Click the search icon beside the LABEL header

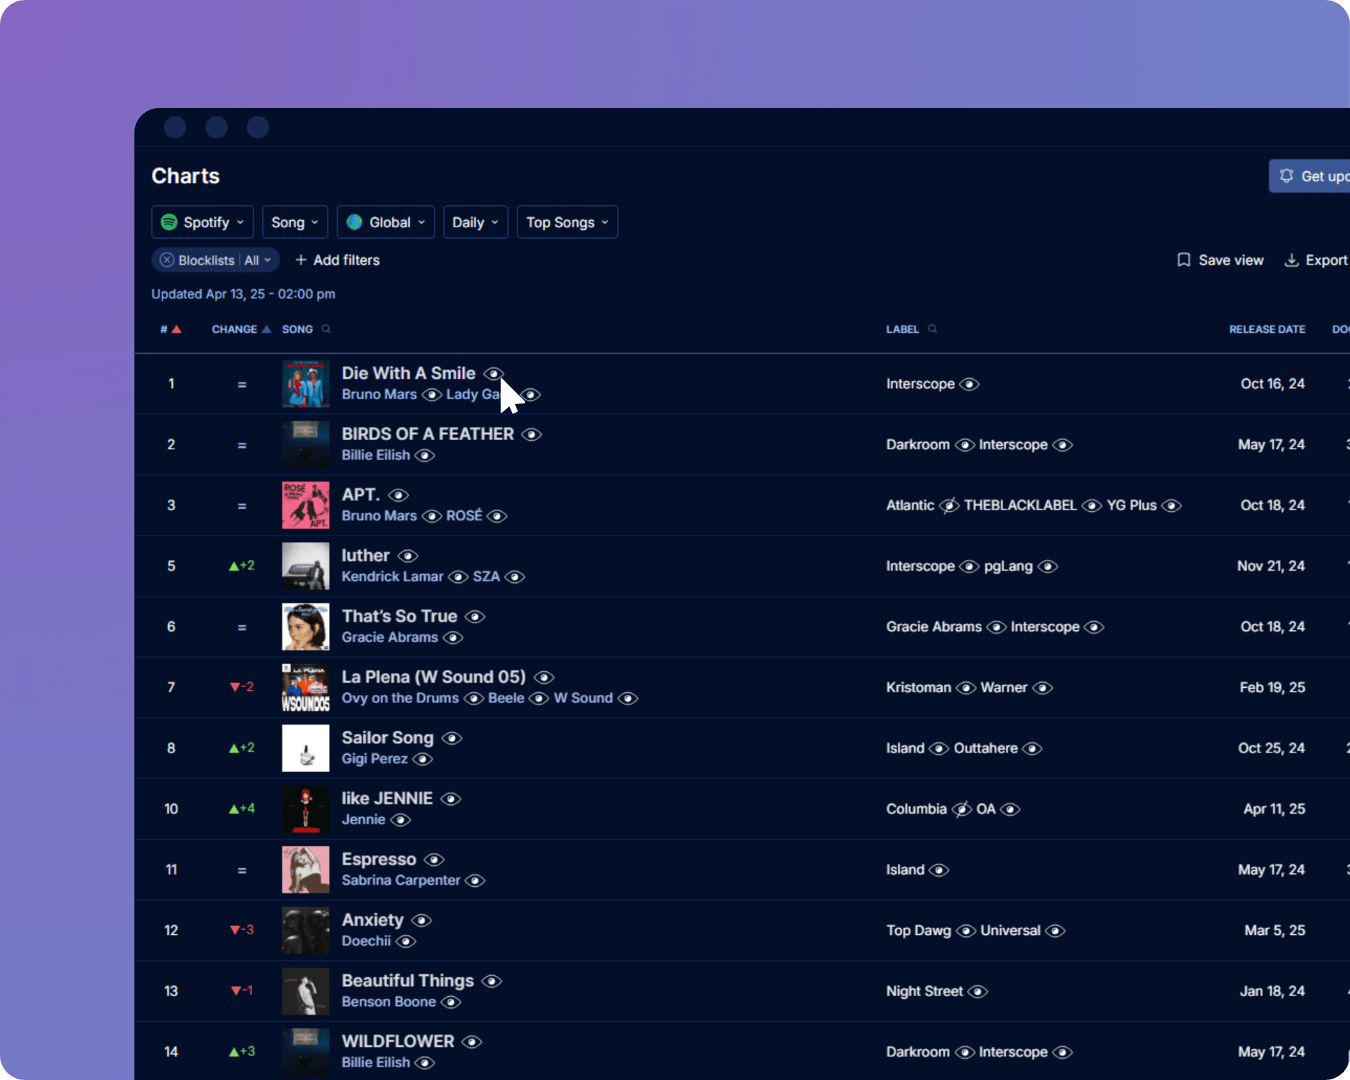[x=933, y=328]
